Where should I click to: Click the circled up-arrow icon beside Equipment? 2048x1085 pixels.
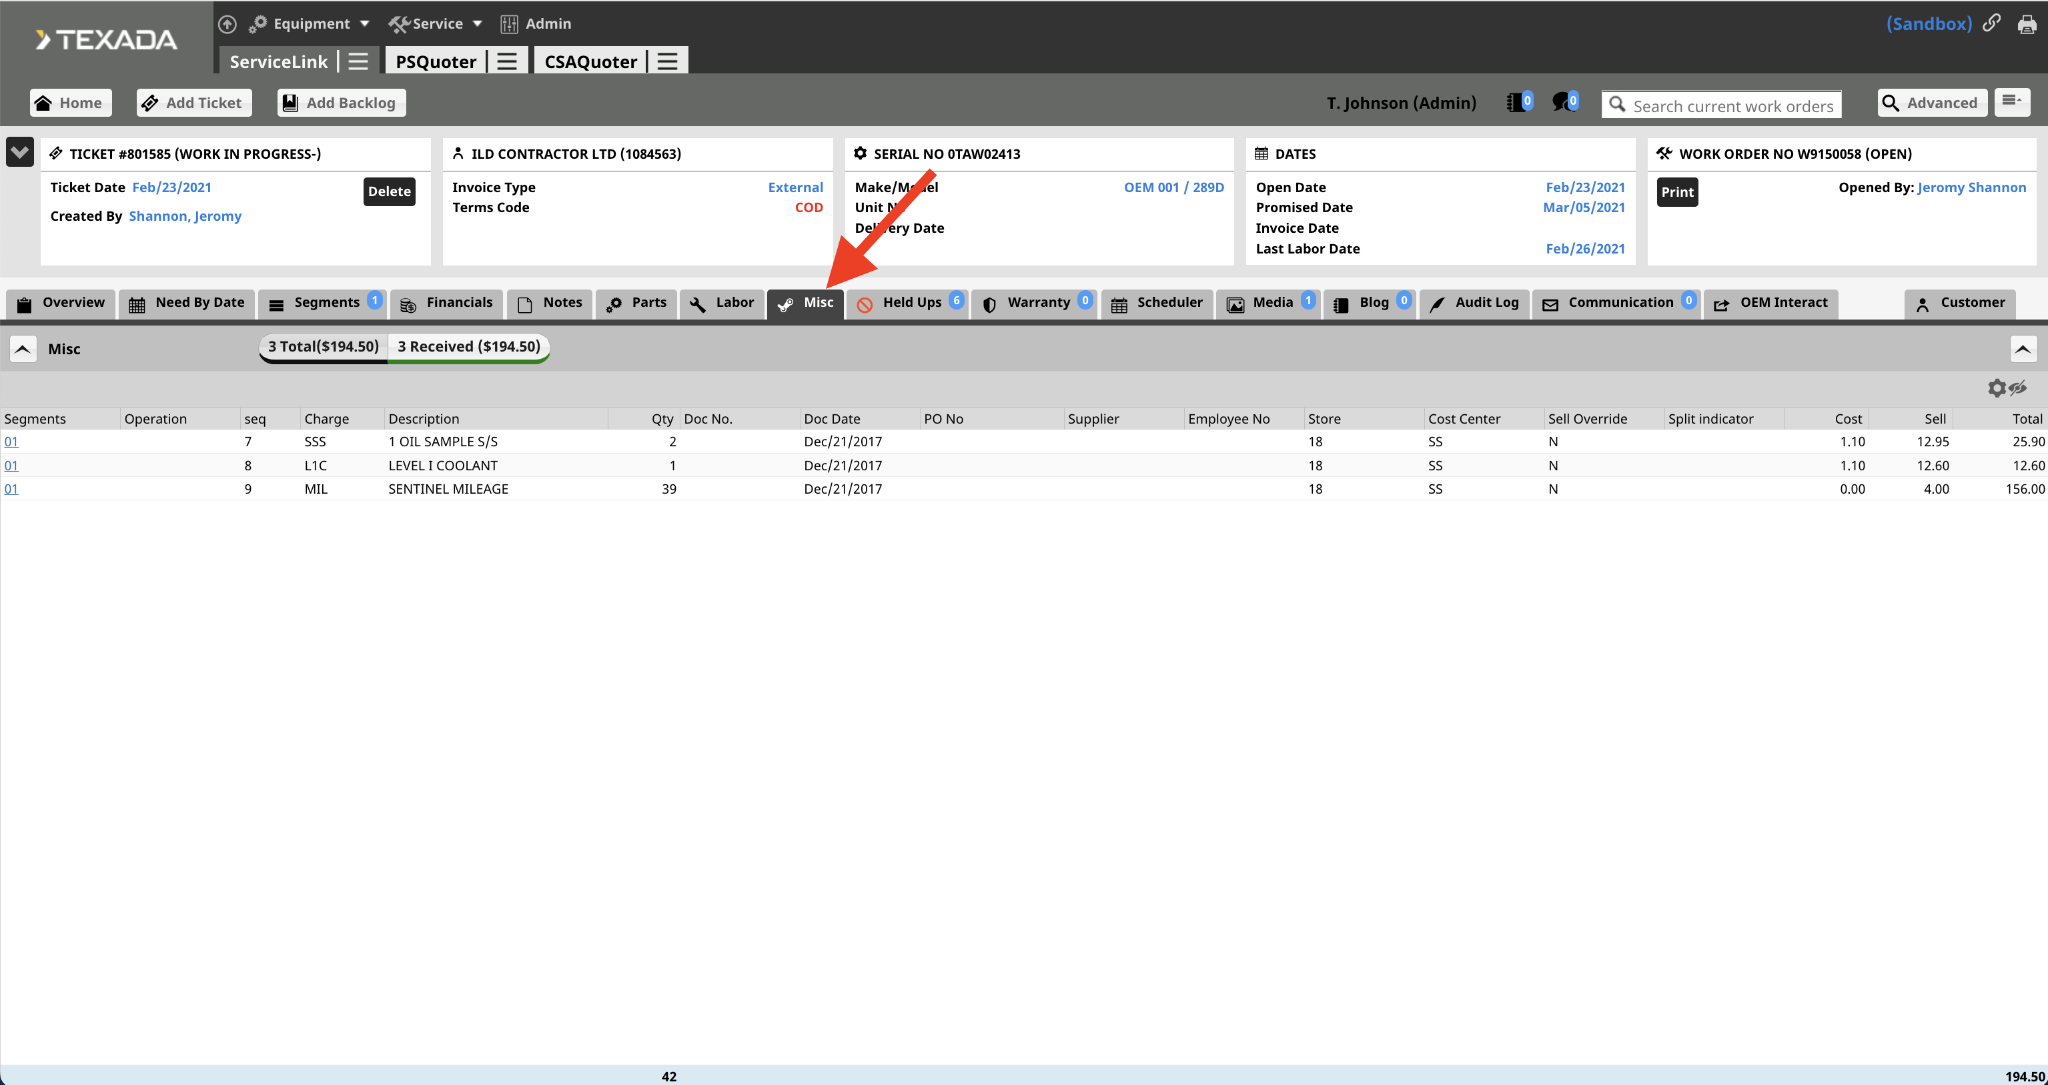227,24
